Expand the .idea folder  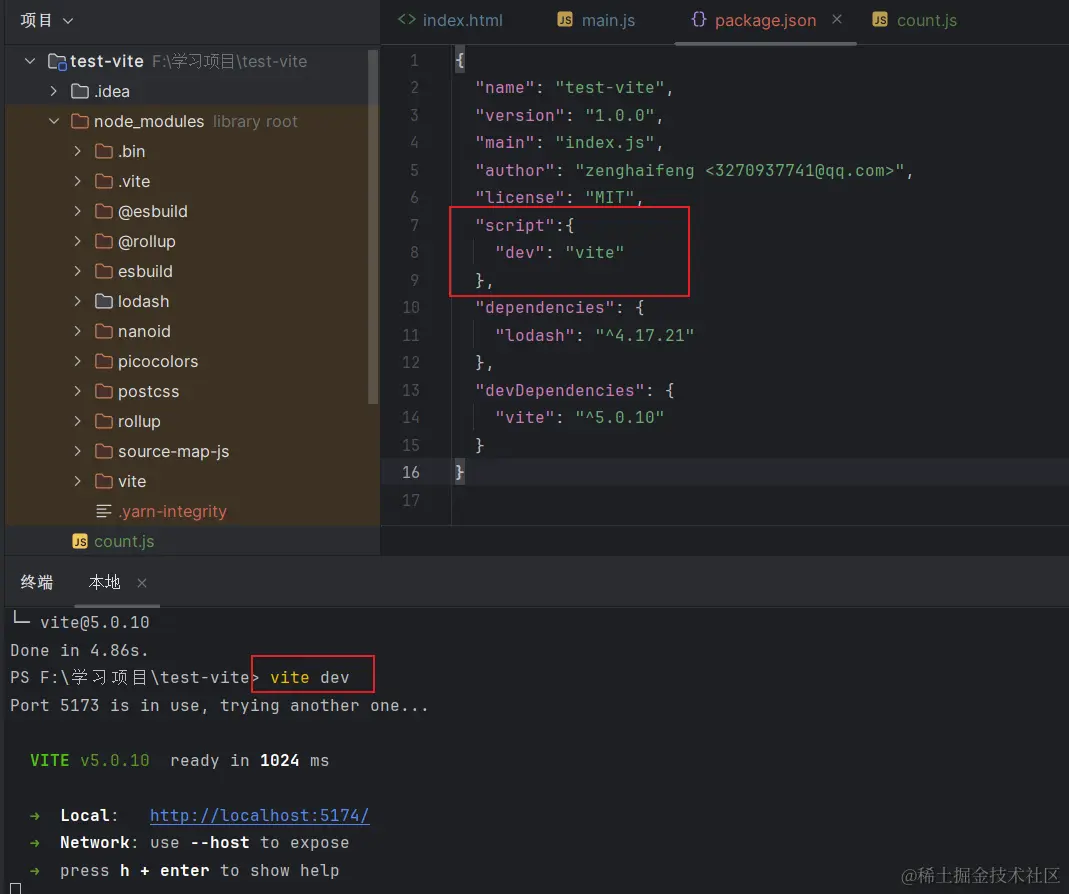[54, 91]
